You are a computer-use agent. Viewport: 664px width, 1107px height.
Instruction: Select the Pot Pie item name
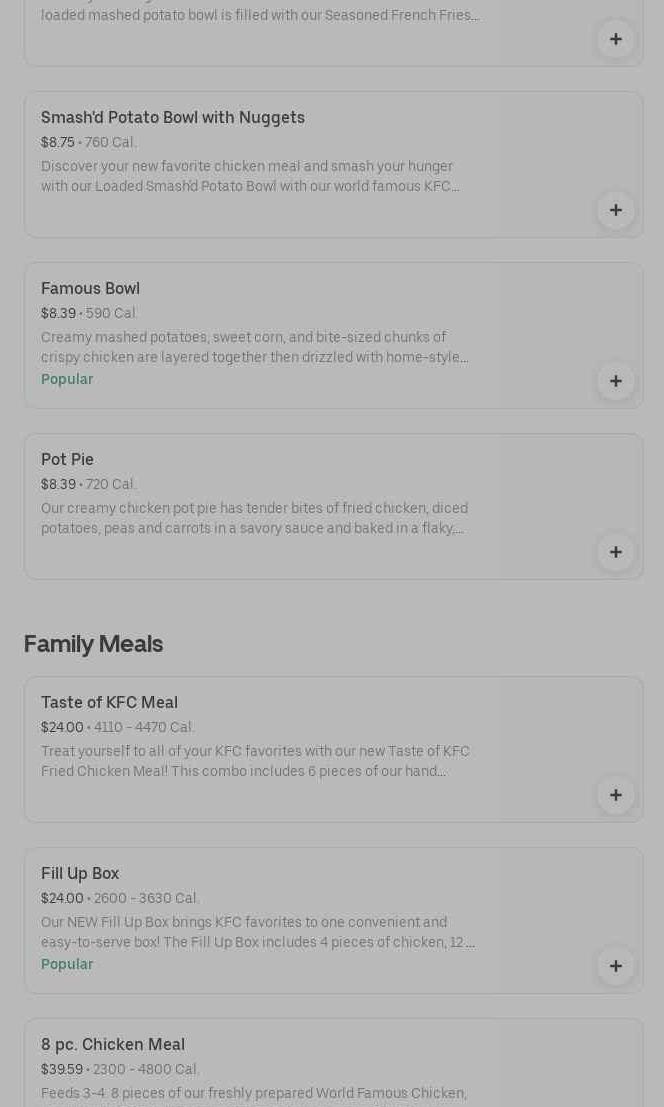(x=67, y=459)
